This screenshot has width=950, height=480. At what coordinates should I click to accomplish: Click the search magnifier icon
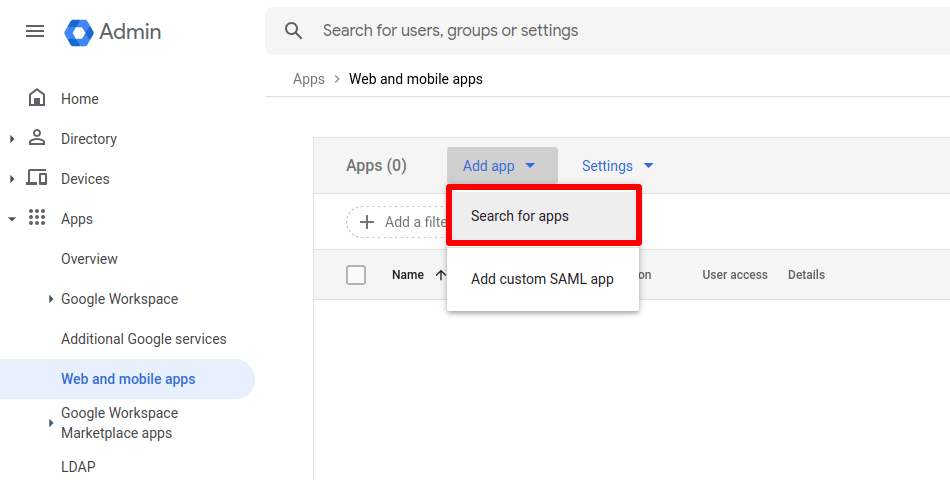point(293,31)
